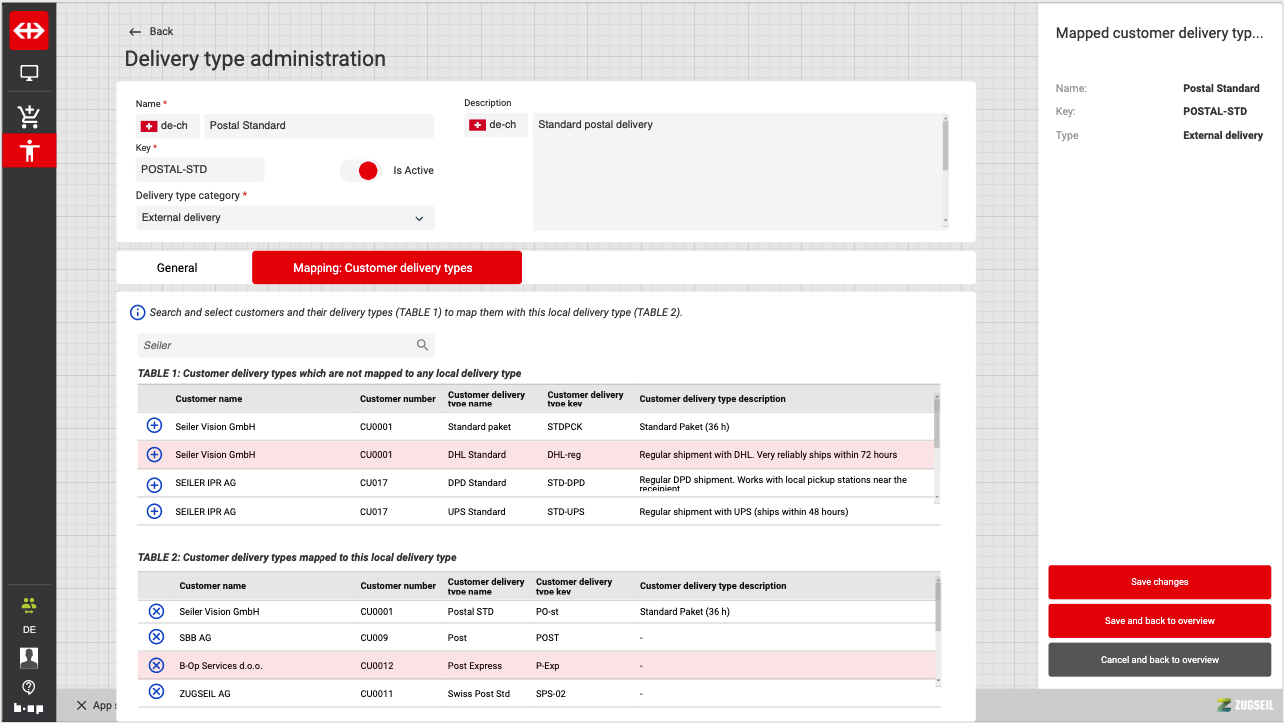
Task: Click the SBB logo icon in sidebar
Action: [29, 31]
